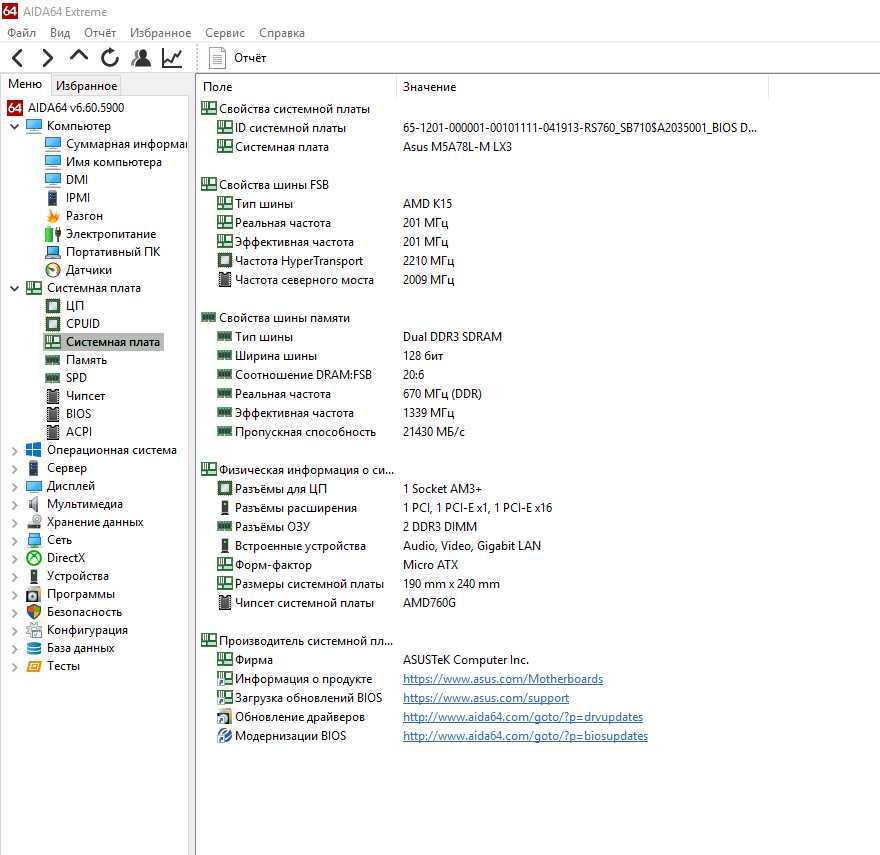Click the Чипсет chip icon

(53, 396)
